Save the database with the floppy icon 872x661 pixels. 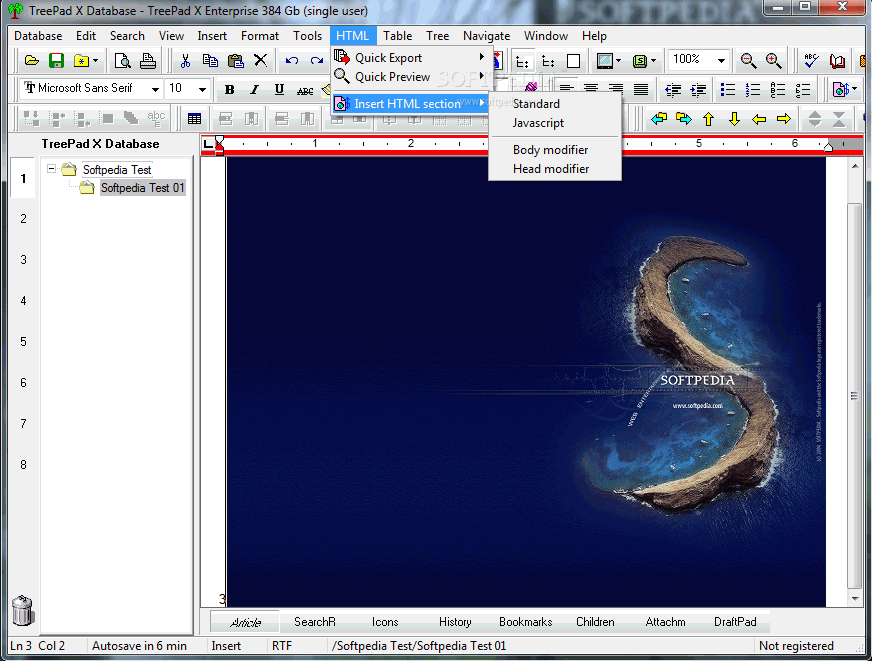(56, 60)
